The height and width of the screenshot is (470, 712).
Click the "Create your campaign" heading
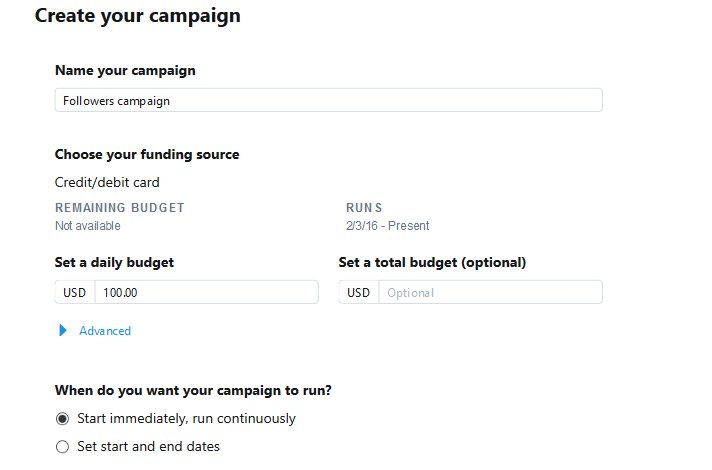[137, 17]
